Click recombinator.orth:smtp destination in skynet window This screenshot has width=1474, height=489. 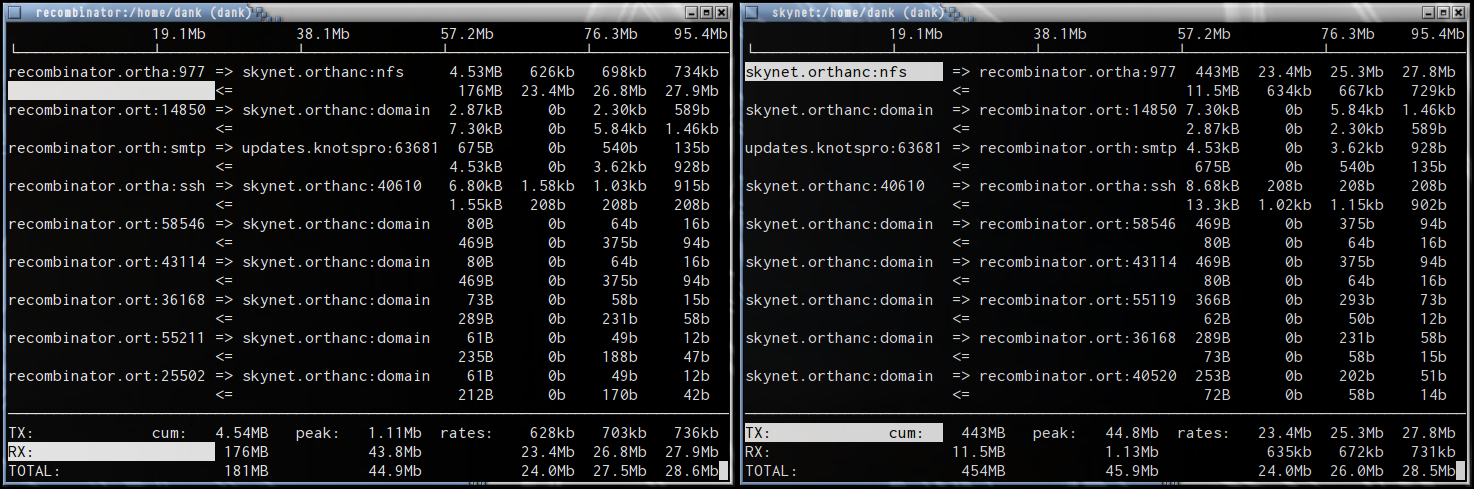coord(1077,148)
